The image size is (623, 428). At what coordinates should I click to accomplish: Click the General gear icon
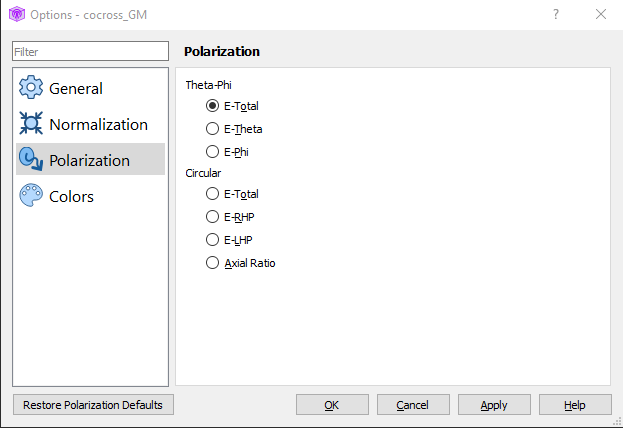31,87
